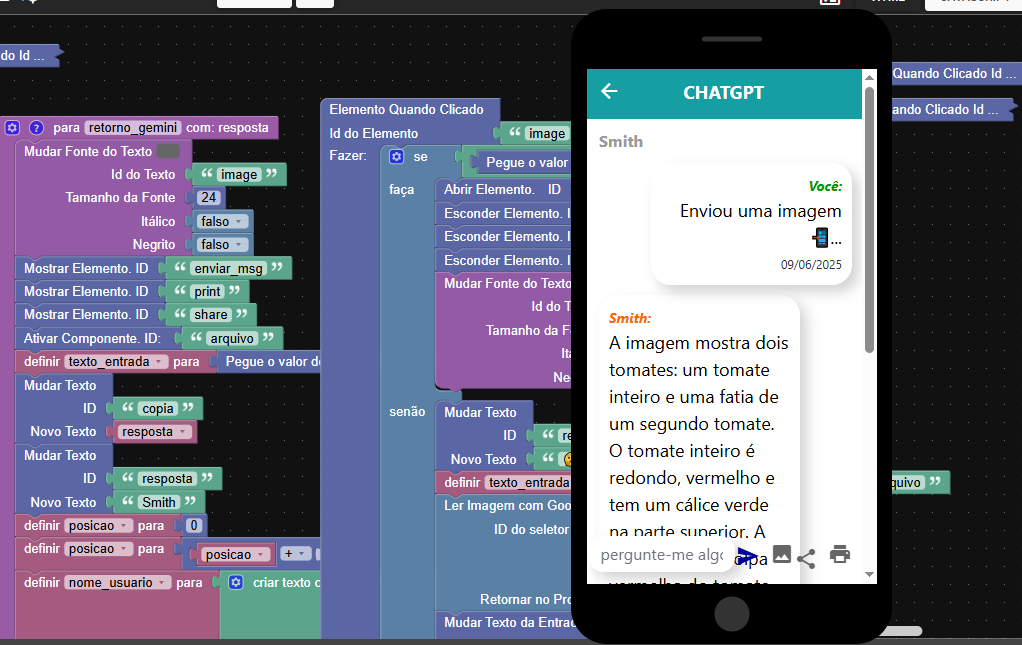This screenshot has width=1022, height=645.
Task: Click the phone preview scroll-up arrow
Action: [869, 77]
